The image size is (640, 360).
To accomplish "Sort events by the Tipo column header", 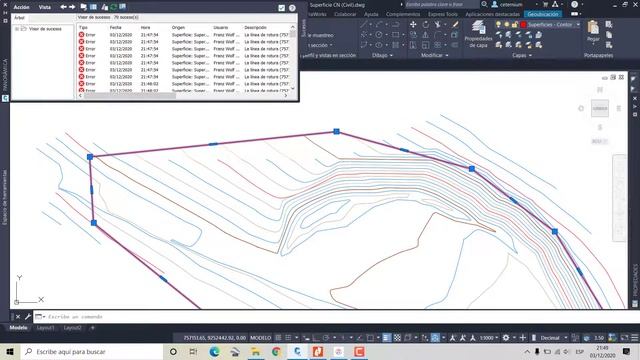I will [84, 27].
